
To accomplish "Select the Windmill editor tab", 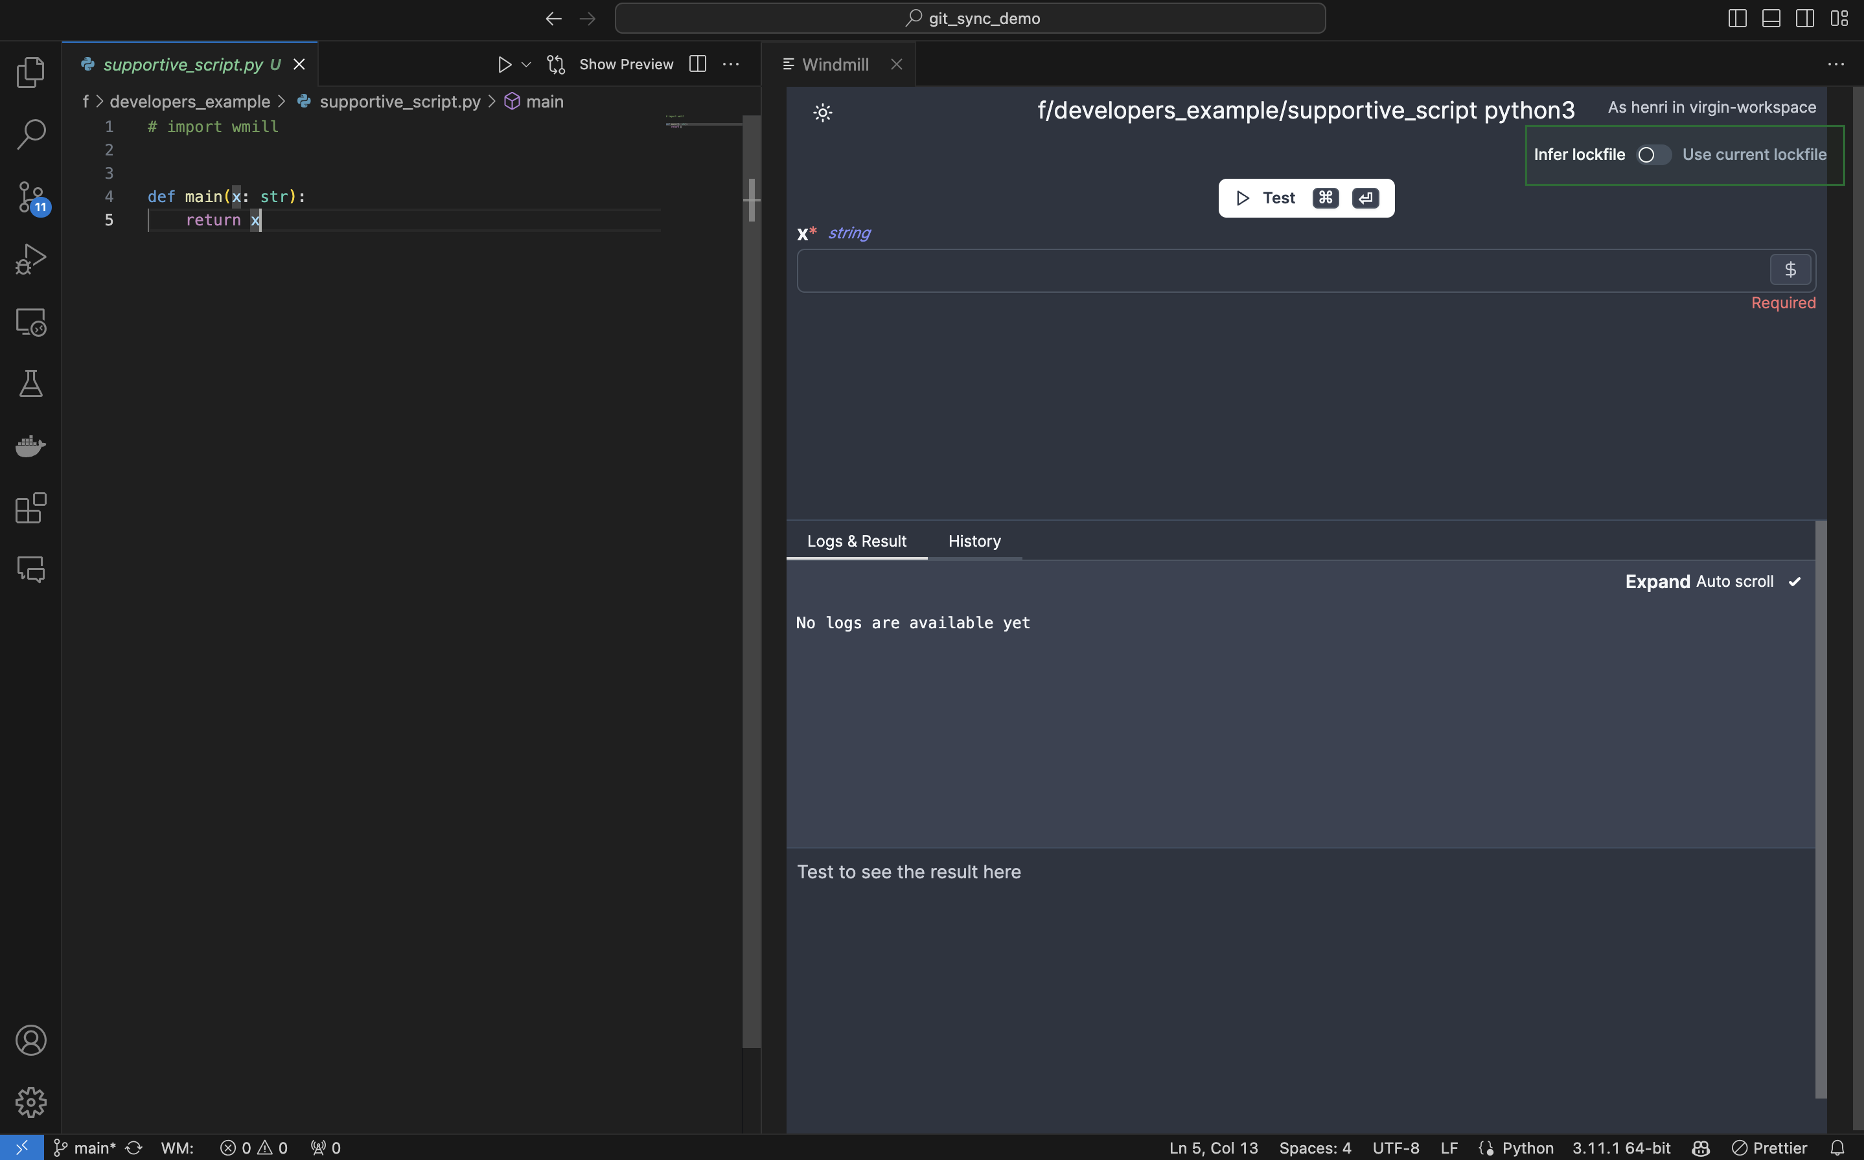I will (836, 64).
